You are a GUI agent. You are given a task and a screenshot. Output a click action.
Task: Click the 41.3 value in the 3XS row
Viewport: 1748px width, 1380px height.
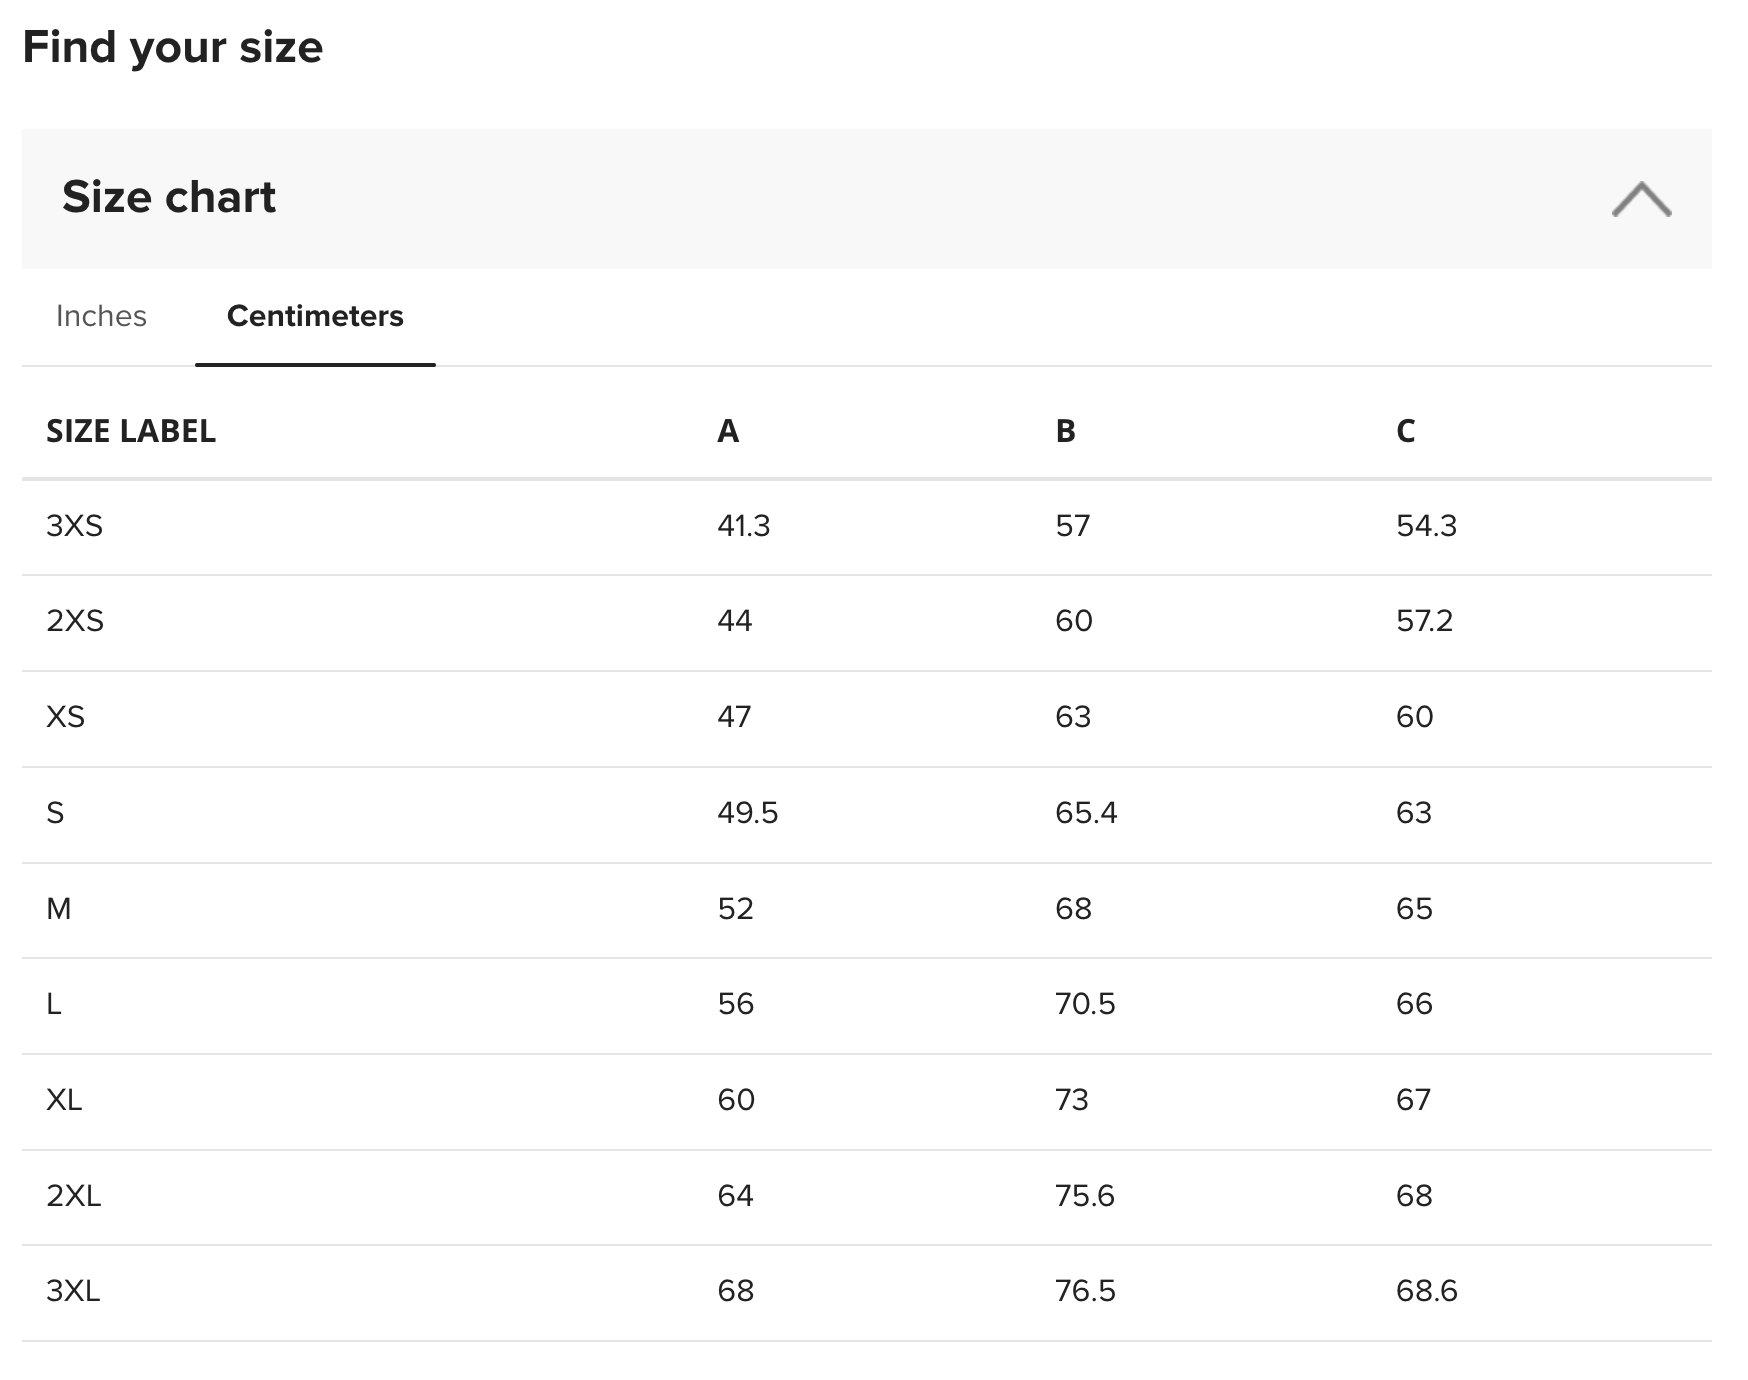click(x=744, y=526)
